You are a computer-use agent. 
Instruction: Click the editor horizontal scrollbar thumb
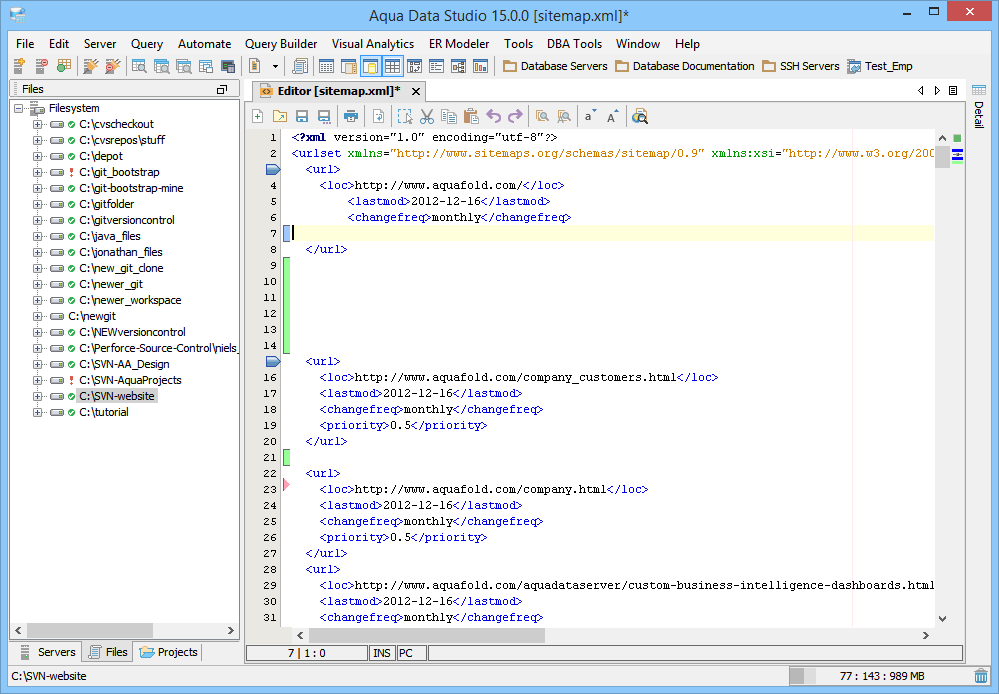pos(426,635)
